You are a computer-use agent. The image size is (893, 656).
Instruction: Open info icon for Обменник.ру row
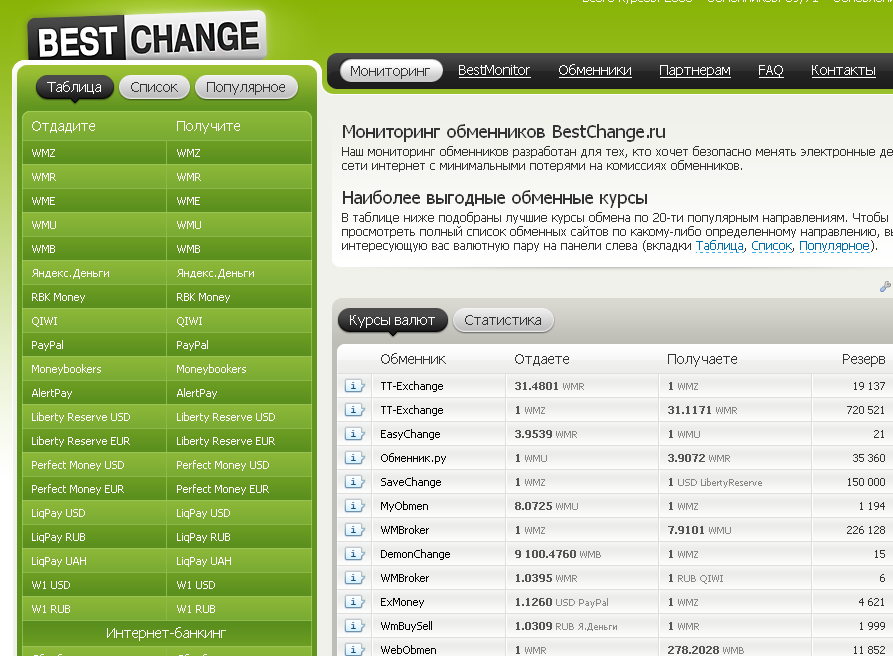pos(354,458)
